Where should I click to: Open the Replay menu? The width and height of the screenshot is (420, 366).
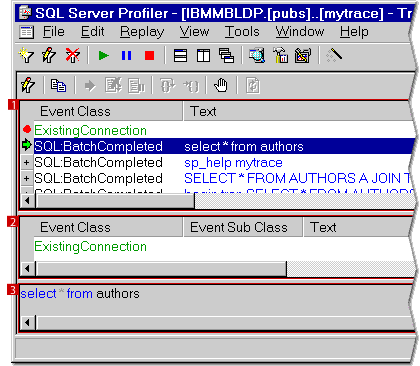[x=142, y=32]
